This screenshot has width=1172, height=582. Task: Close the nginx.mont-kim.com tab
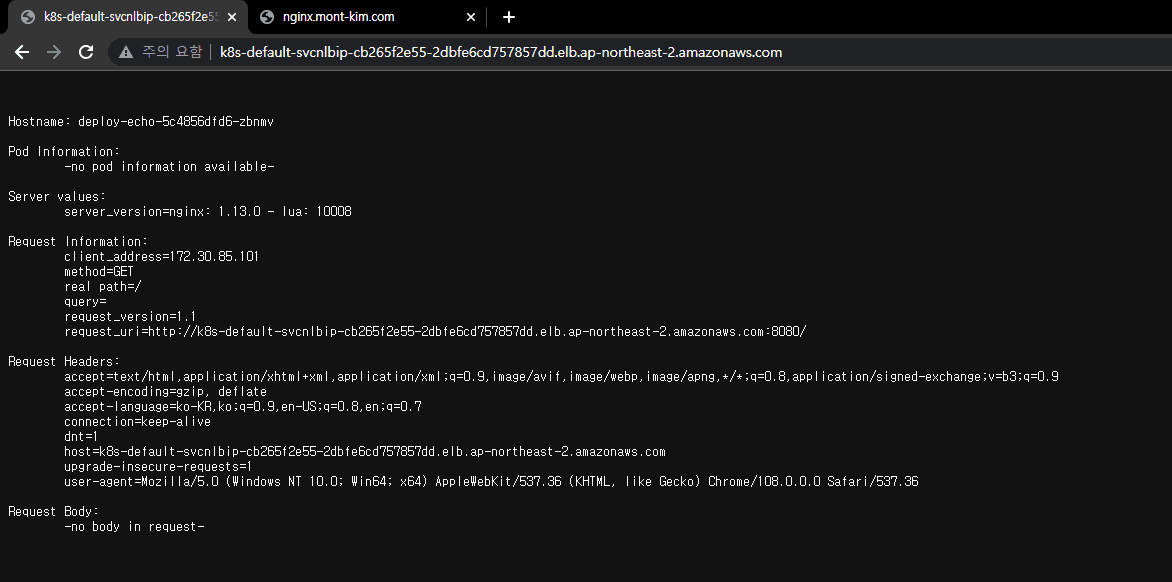pyautogui.click(x=471, y=17)
